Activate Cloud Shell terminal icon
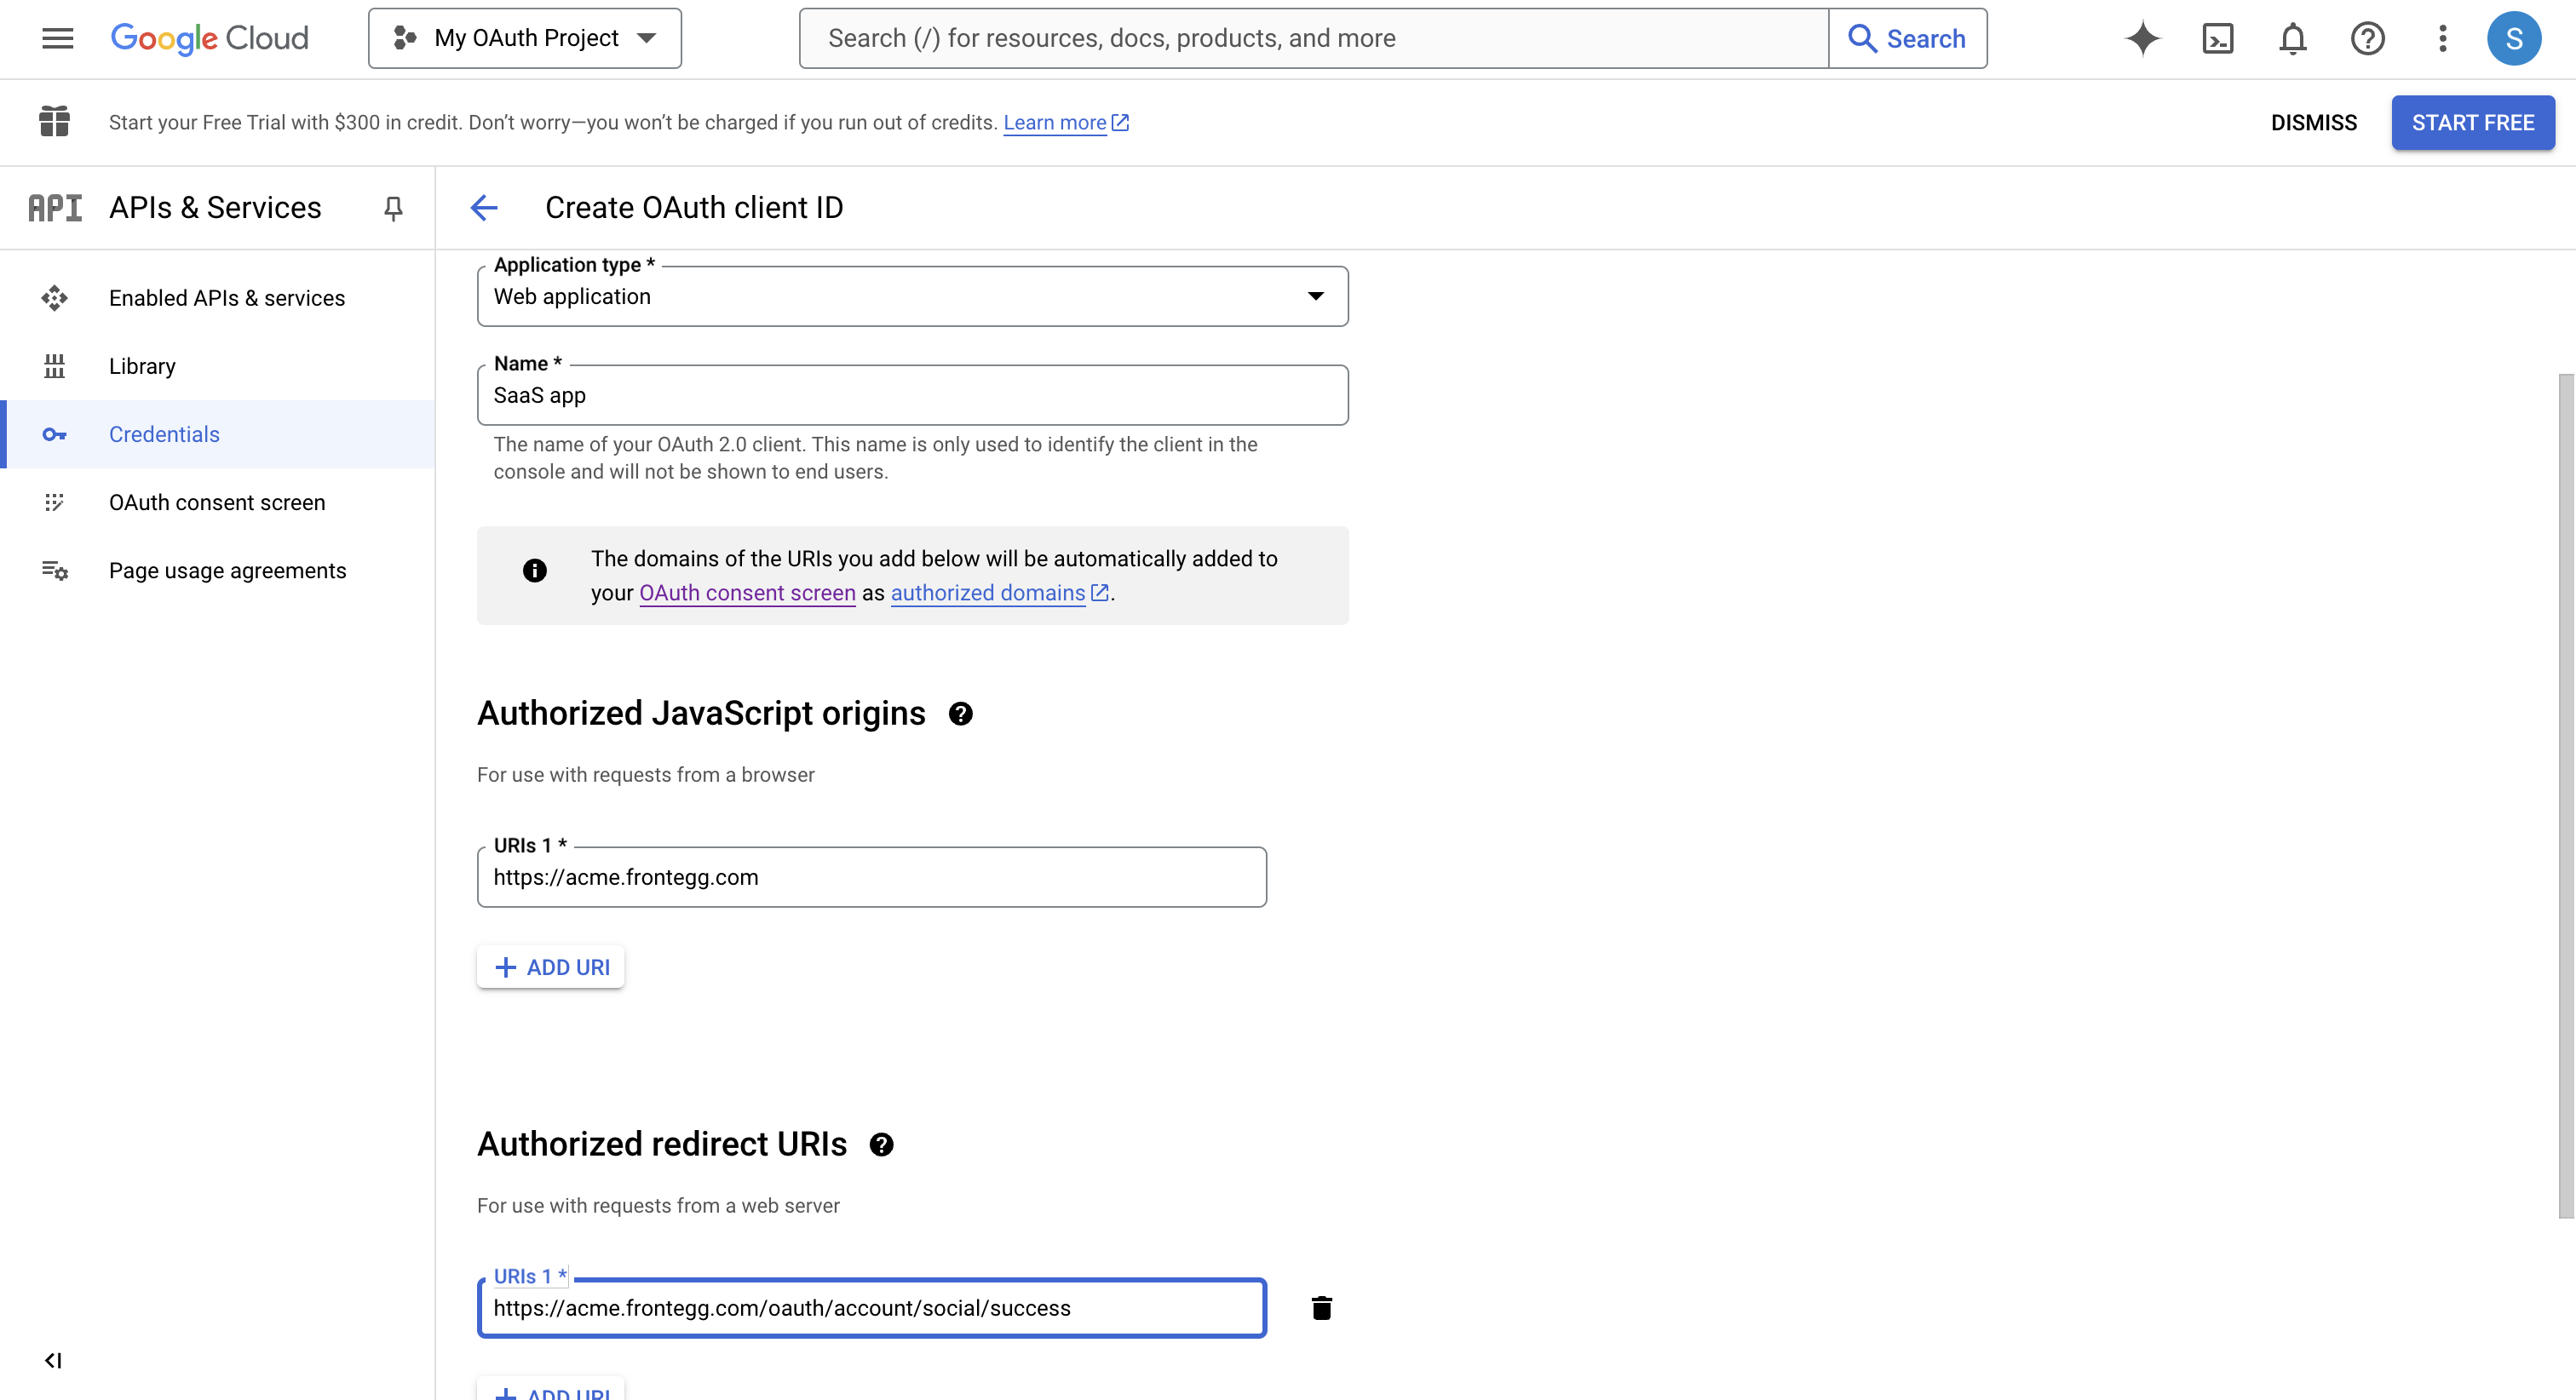The height and width of the screenshot is (1400, 2576). (x=2217, y=38)
